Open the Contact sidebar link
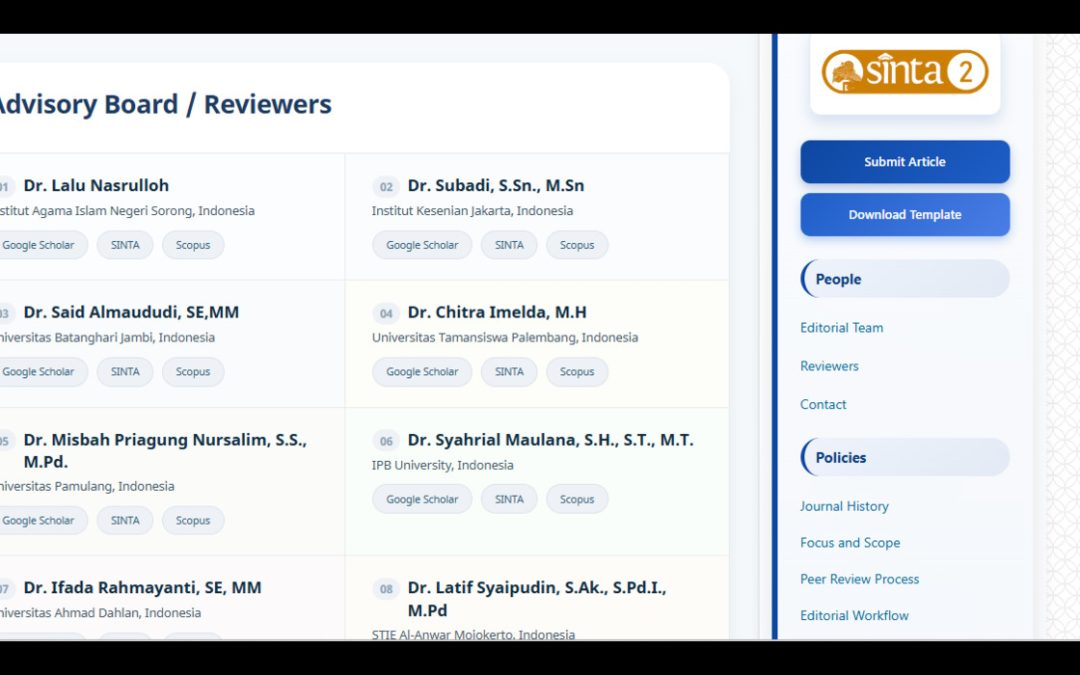The width and height of the screenshot is (1080, 675). click(823, 405)
